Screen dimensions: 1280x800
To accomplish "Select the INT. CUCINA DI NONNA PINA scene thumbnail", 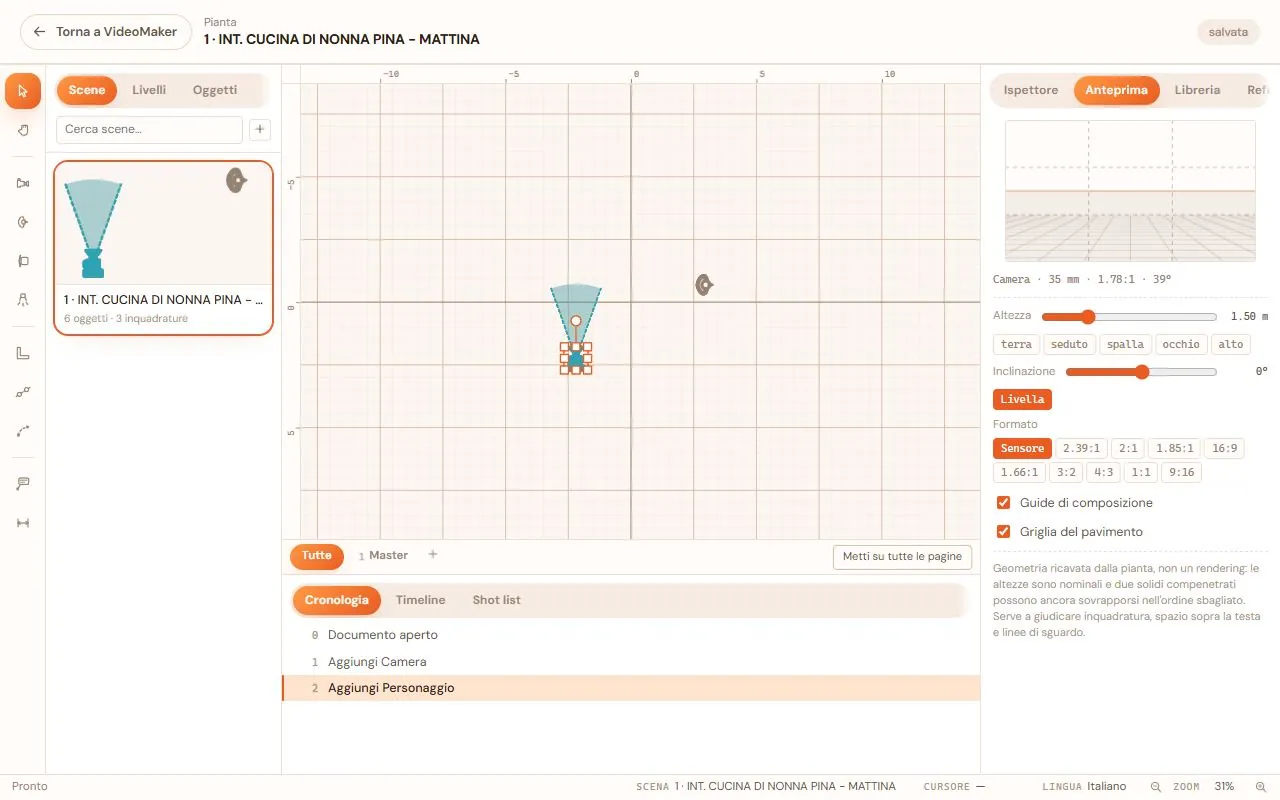I will click(x=163, y=247).
